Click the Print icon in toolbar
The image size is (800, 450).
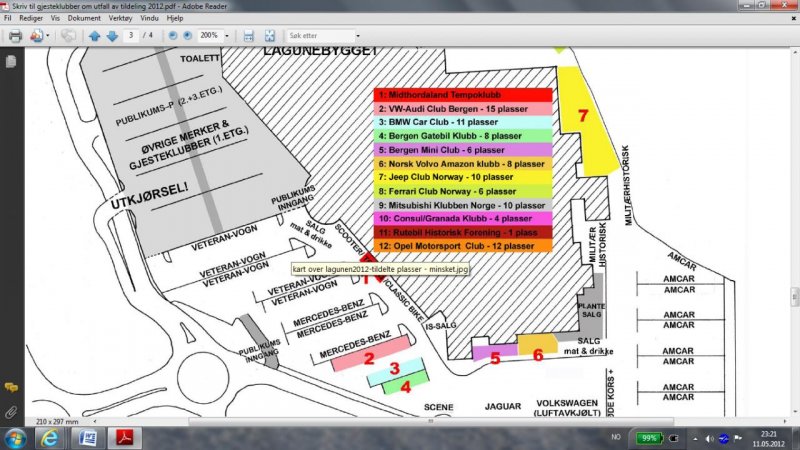15,36
